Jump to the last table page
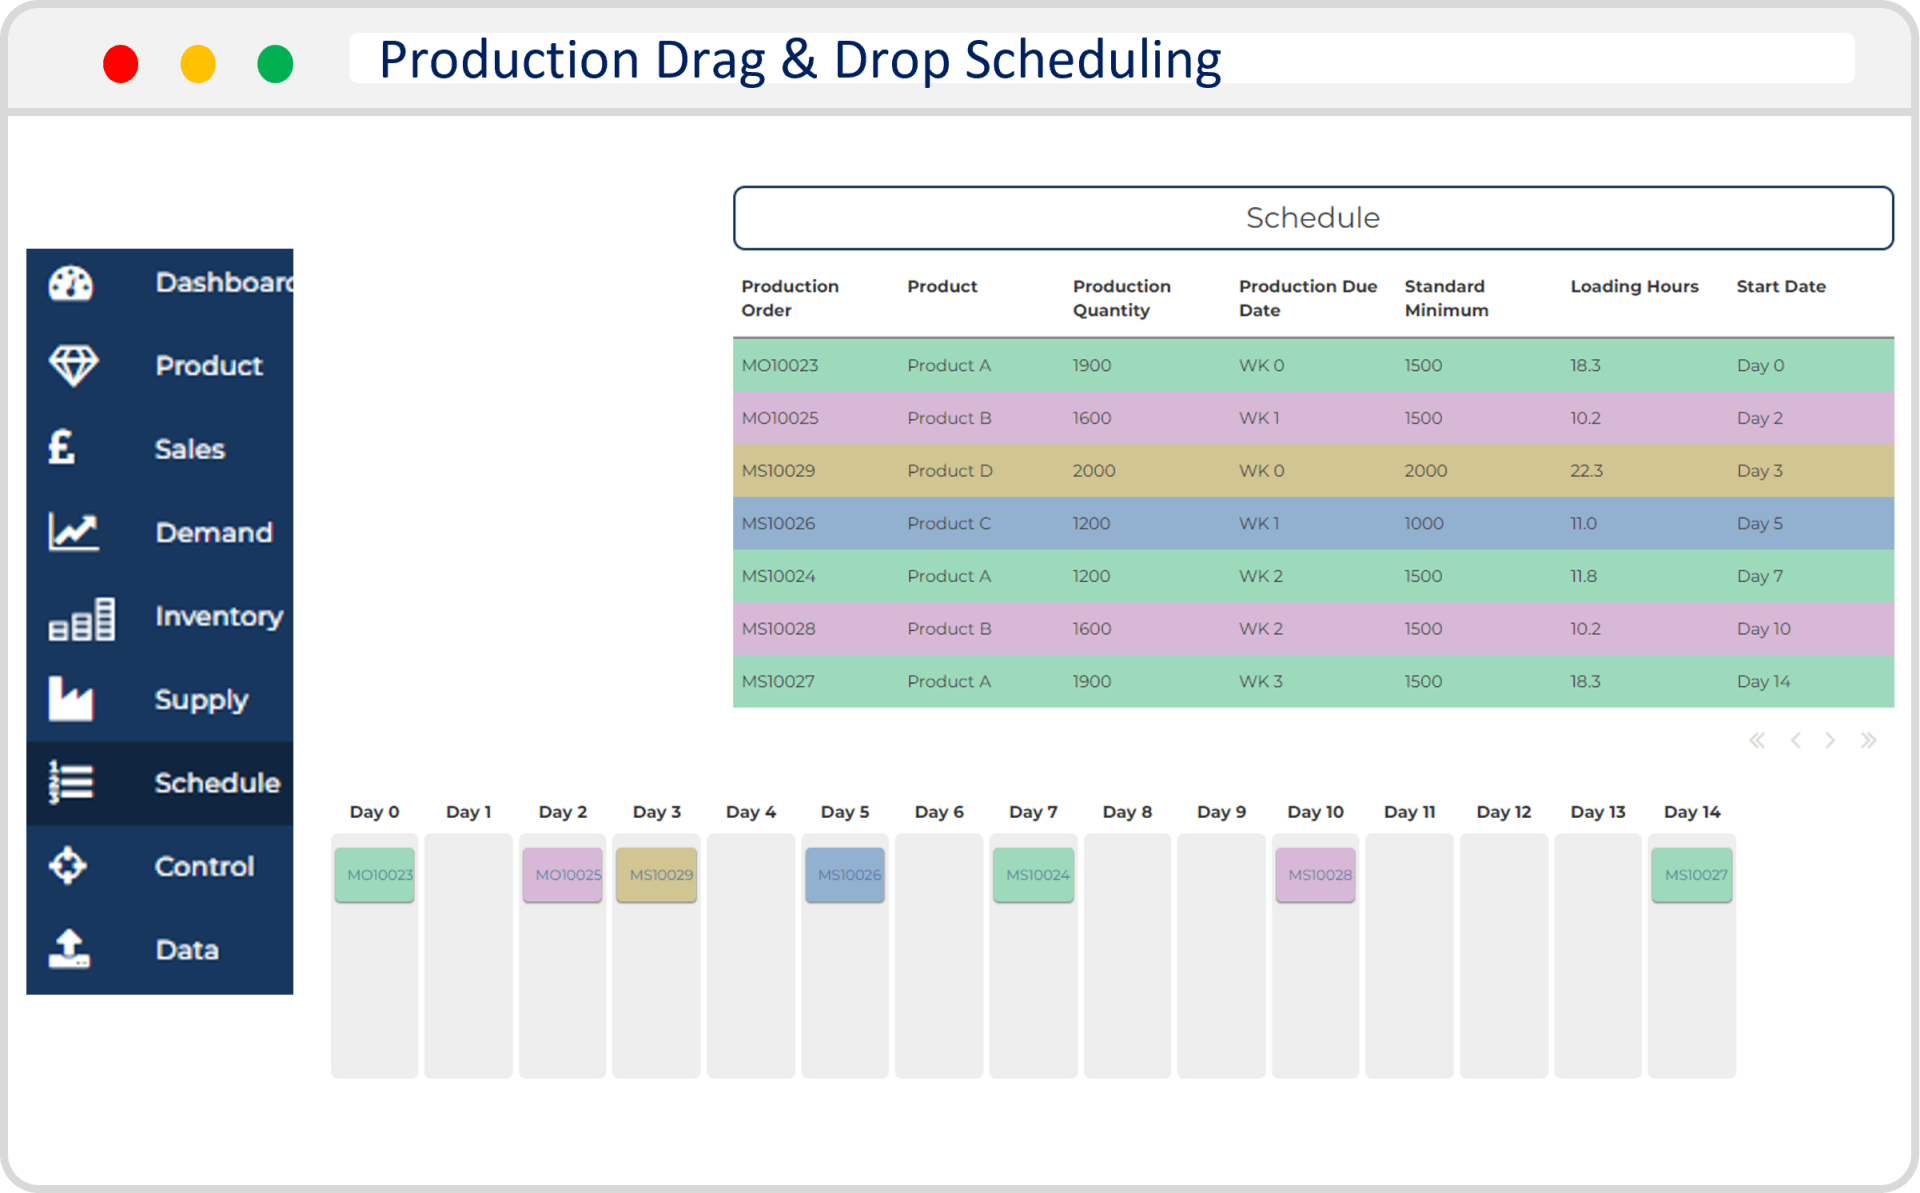Screen dimensions: 1920x1193 click(1868, 740)
